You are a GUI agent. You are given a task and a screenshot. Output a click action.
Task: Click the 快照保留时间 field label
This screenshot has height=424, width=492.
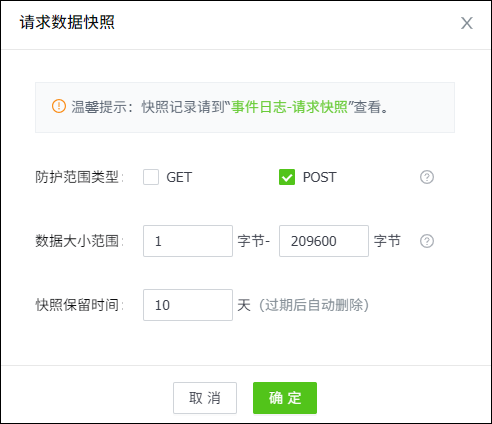(x=79, y=305)
